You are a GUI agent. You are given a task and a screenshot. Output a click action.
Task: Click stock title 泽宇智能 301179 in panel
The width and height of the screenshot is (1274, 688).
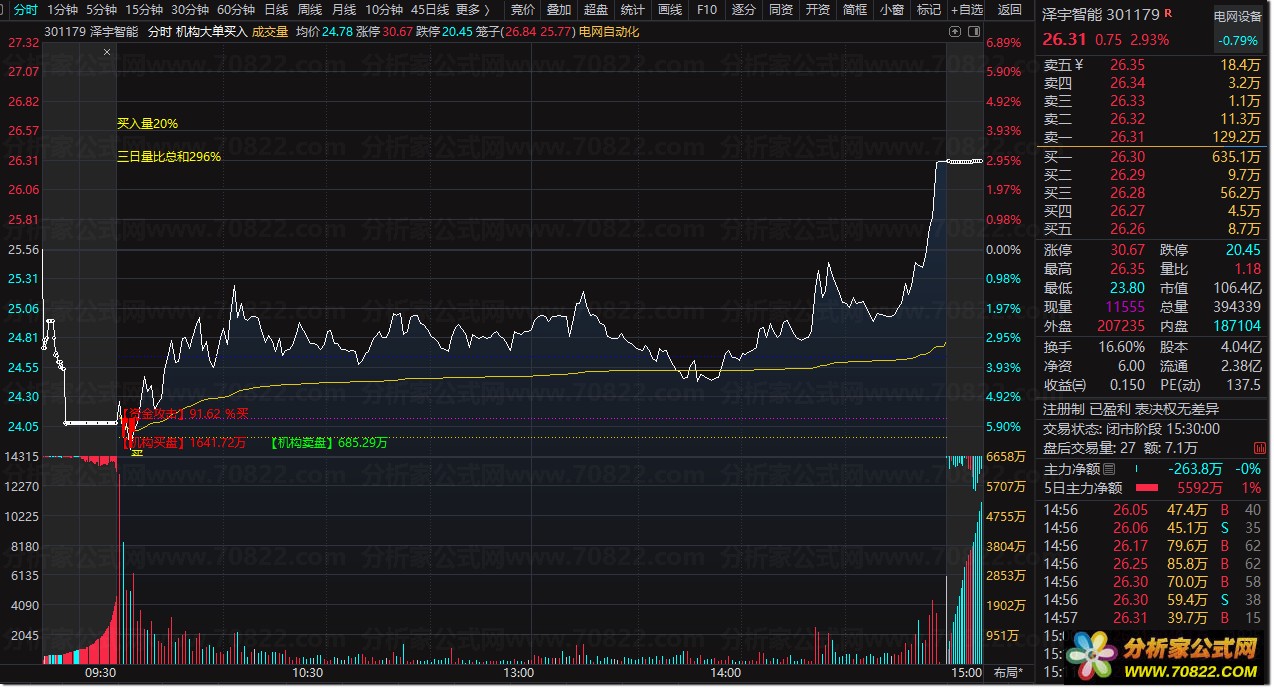pos(1101,15)
